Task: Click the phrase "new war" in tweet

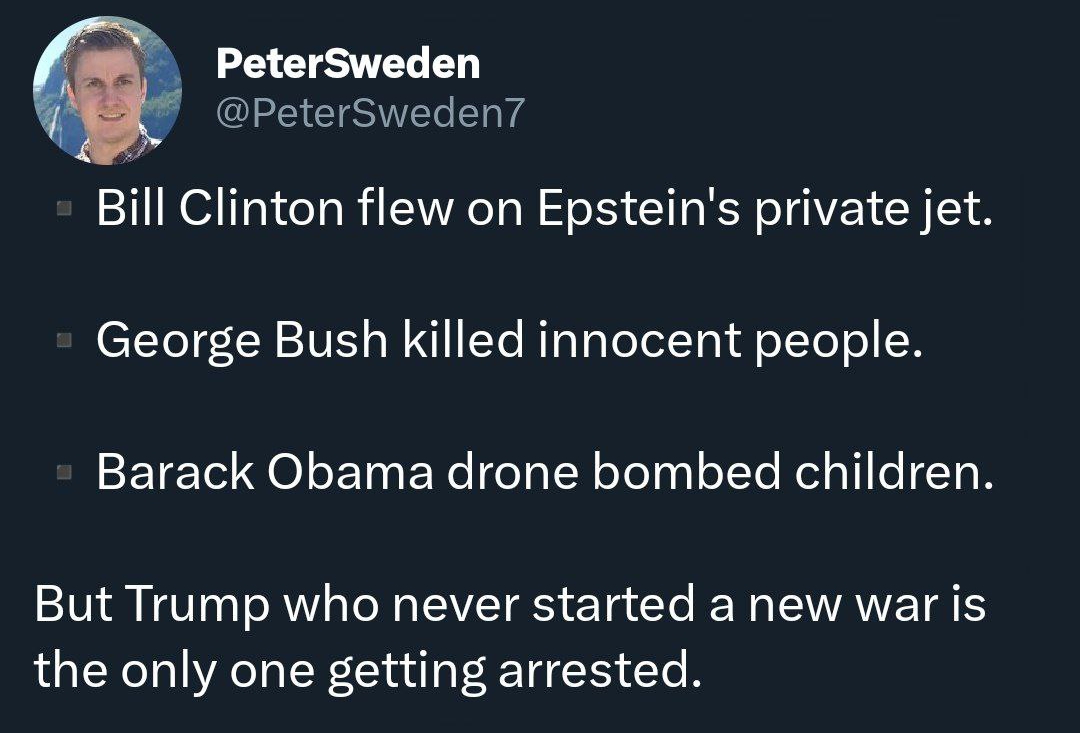Action: tap(843, 604)
